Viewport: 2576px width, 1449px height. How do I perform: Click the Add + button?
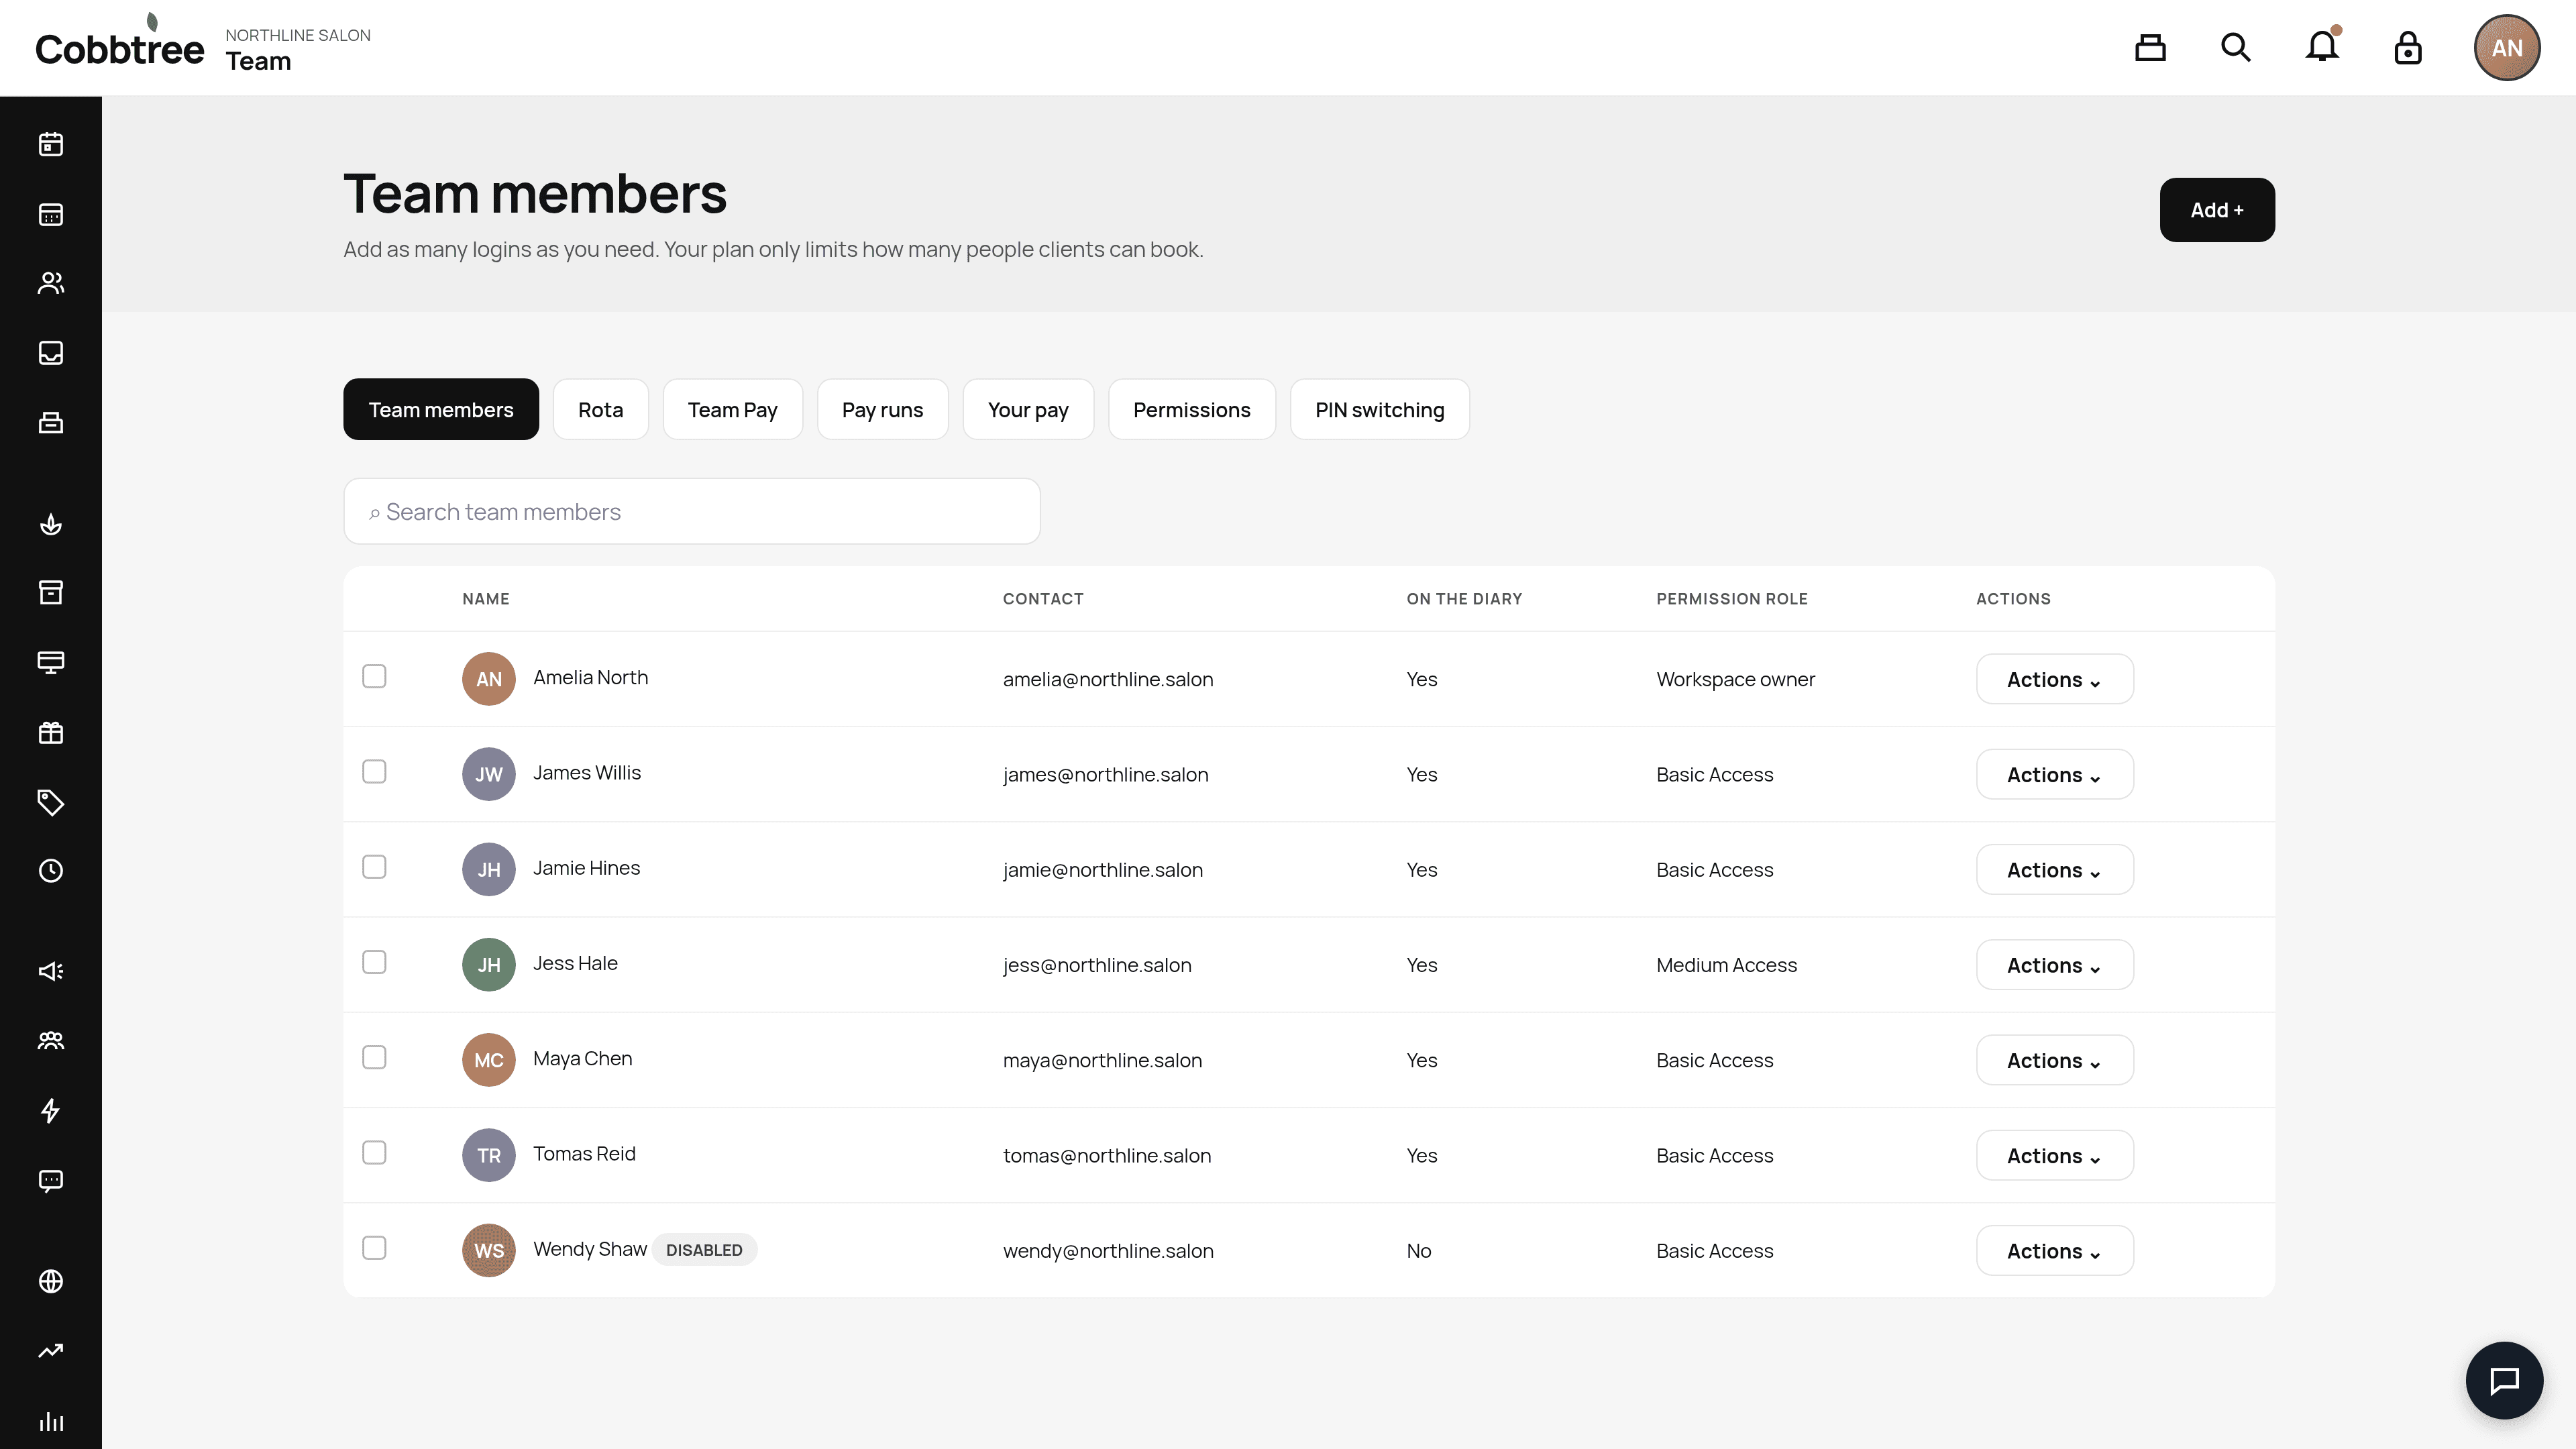click(x=2217, y=210)
